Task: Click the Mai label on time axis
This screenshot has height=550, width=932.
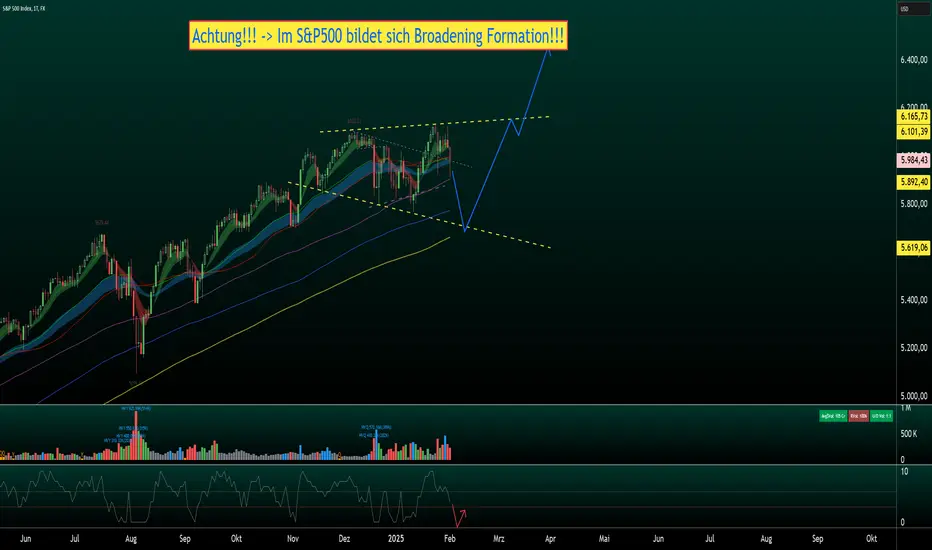Action: 604,539
